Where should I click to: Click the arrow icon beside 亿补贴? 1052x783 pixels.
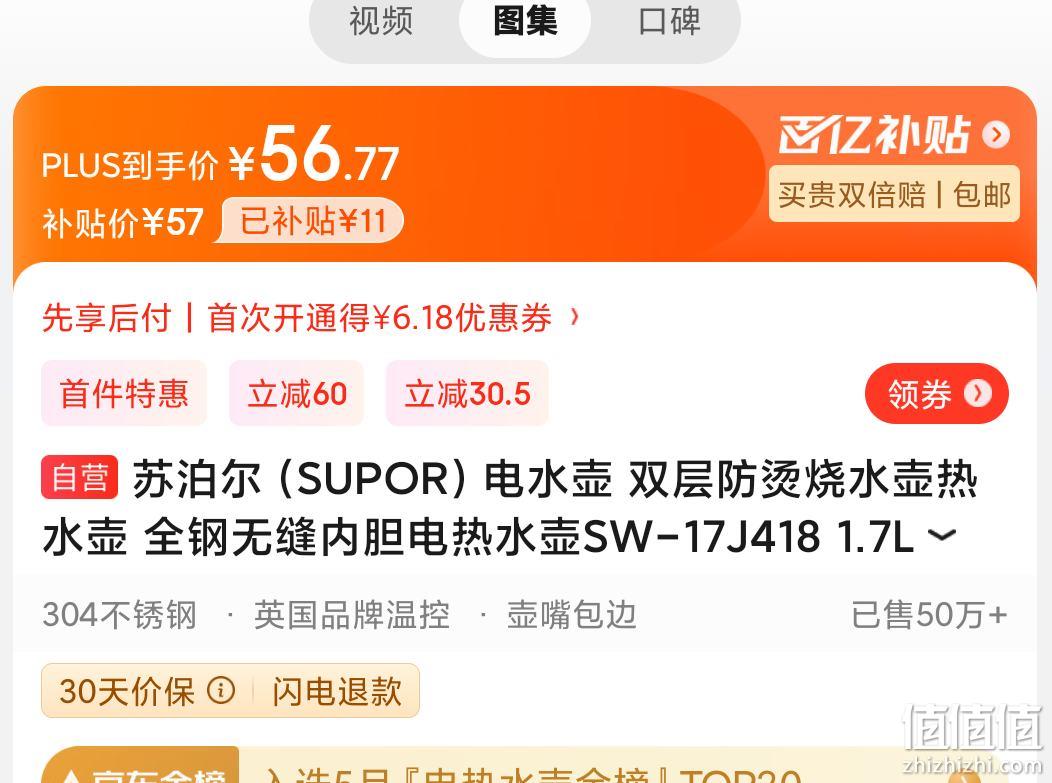click(x=996, y=135)
